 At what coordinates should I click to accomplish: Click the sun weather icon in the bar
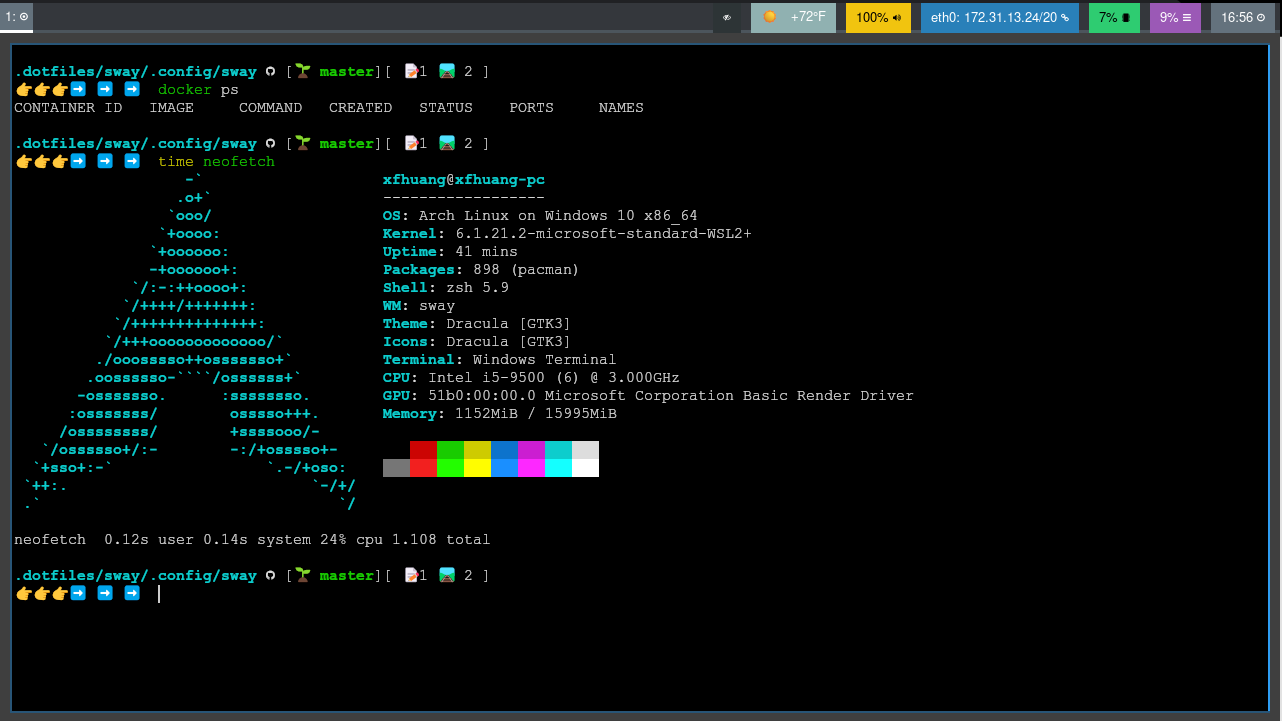[769, 17]
